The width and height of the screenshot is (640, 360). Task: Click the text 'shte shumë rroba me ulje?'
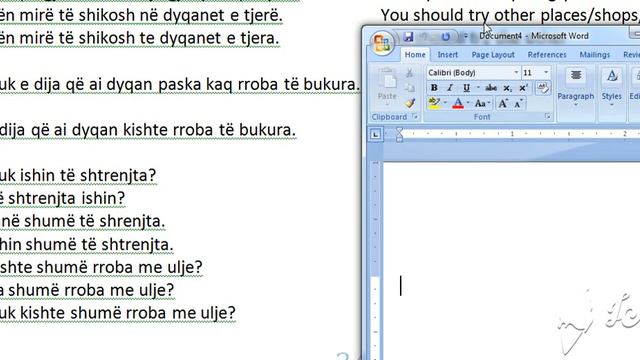(101, 268)
